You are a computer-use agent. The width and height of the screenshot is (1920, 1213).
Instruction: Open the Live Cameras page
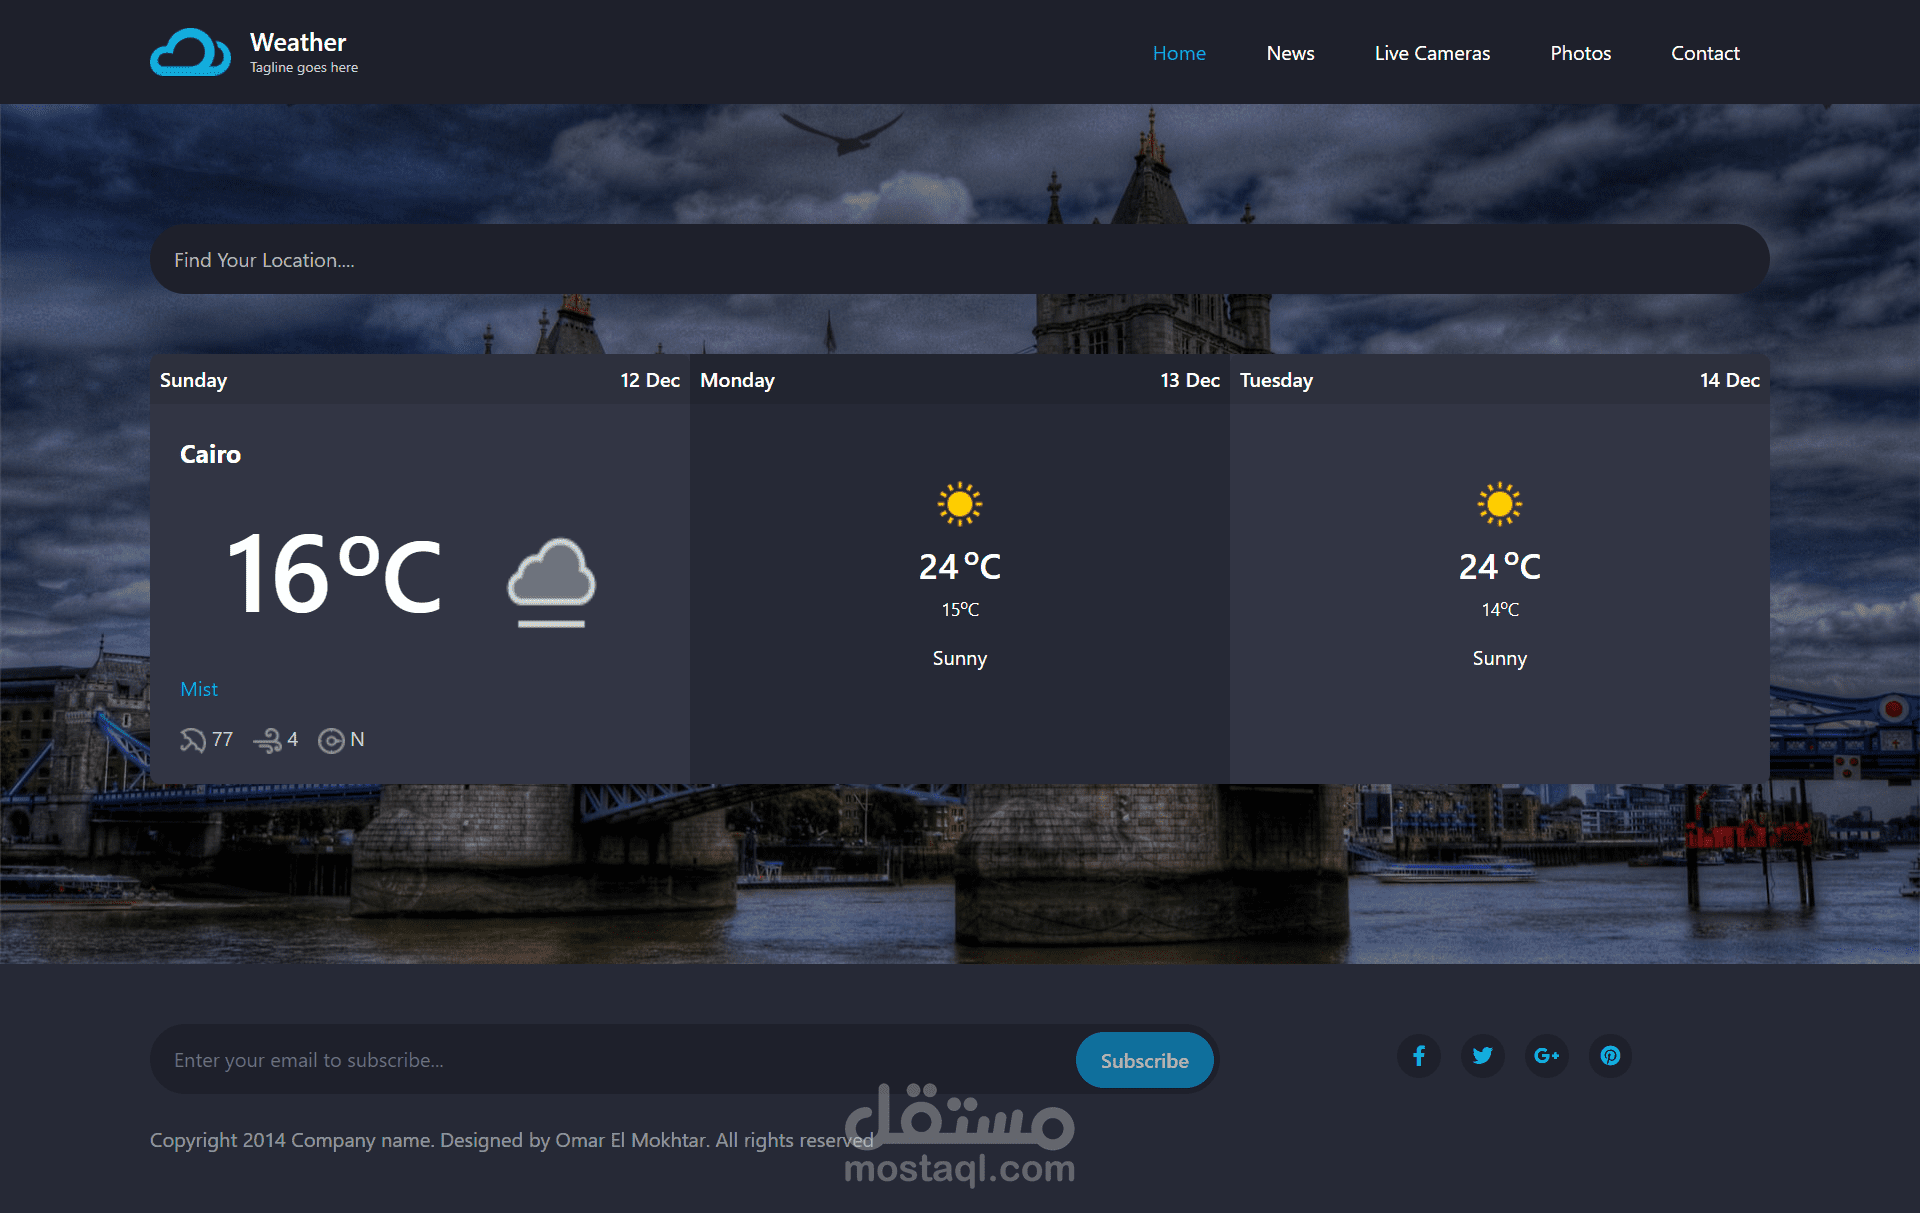[1432, 53]
